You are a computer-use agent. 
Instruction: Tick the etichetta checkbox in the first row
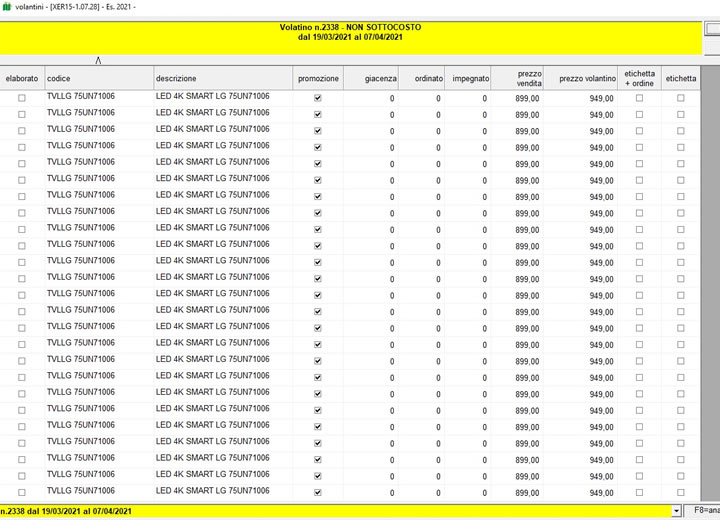pyautogui.click(x=681, y=98)
